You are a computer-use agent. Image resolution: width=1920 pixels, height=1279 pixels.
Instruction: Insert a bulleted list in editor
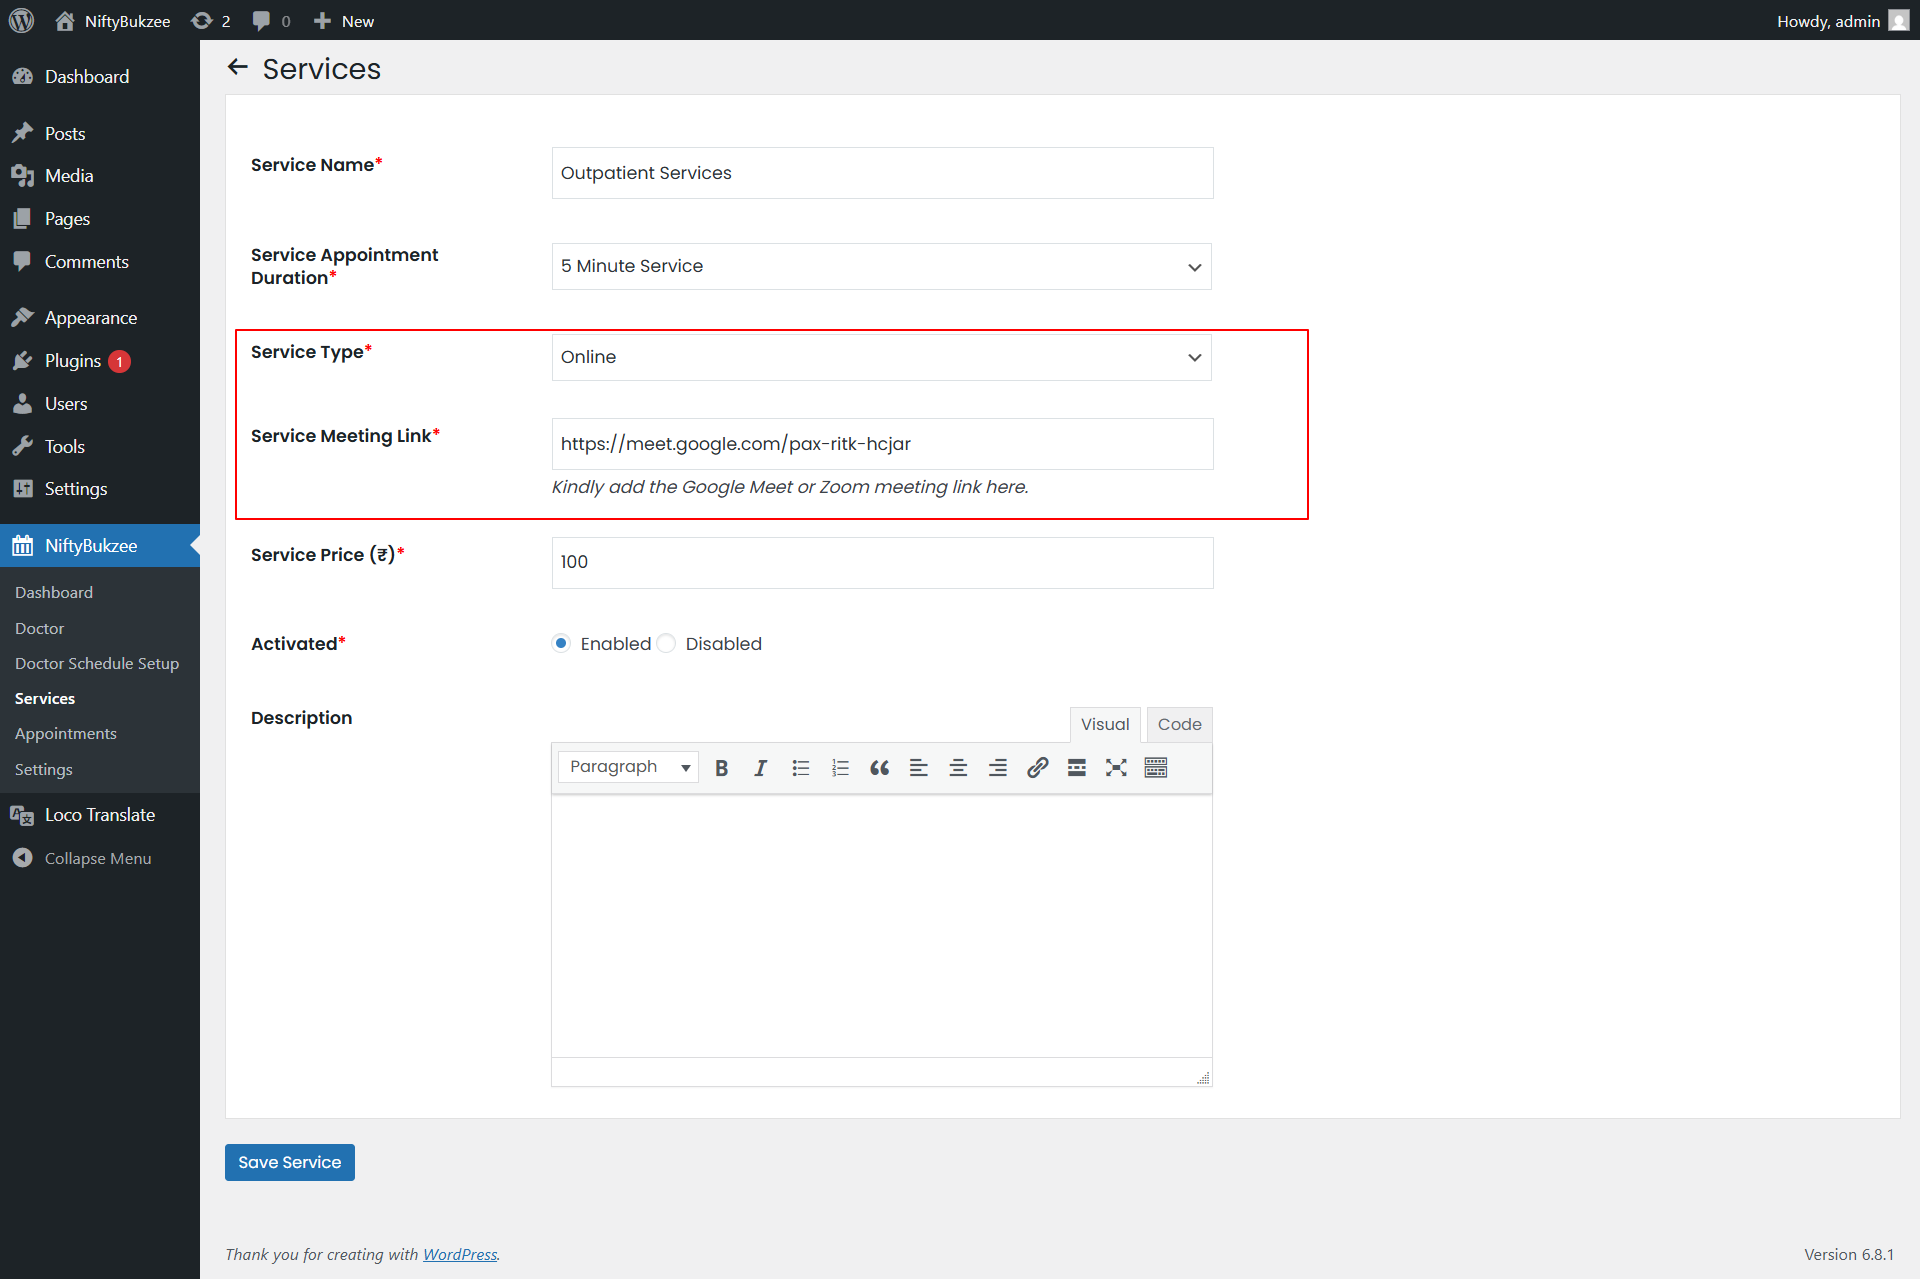click(x=800, y=768)
